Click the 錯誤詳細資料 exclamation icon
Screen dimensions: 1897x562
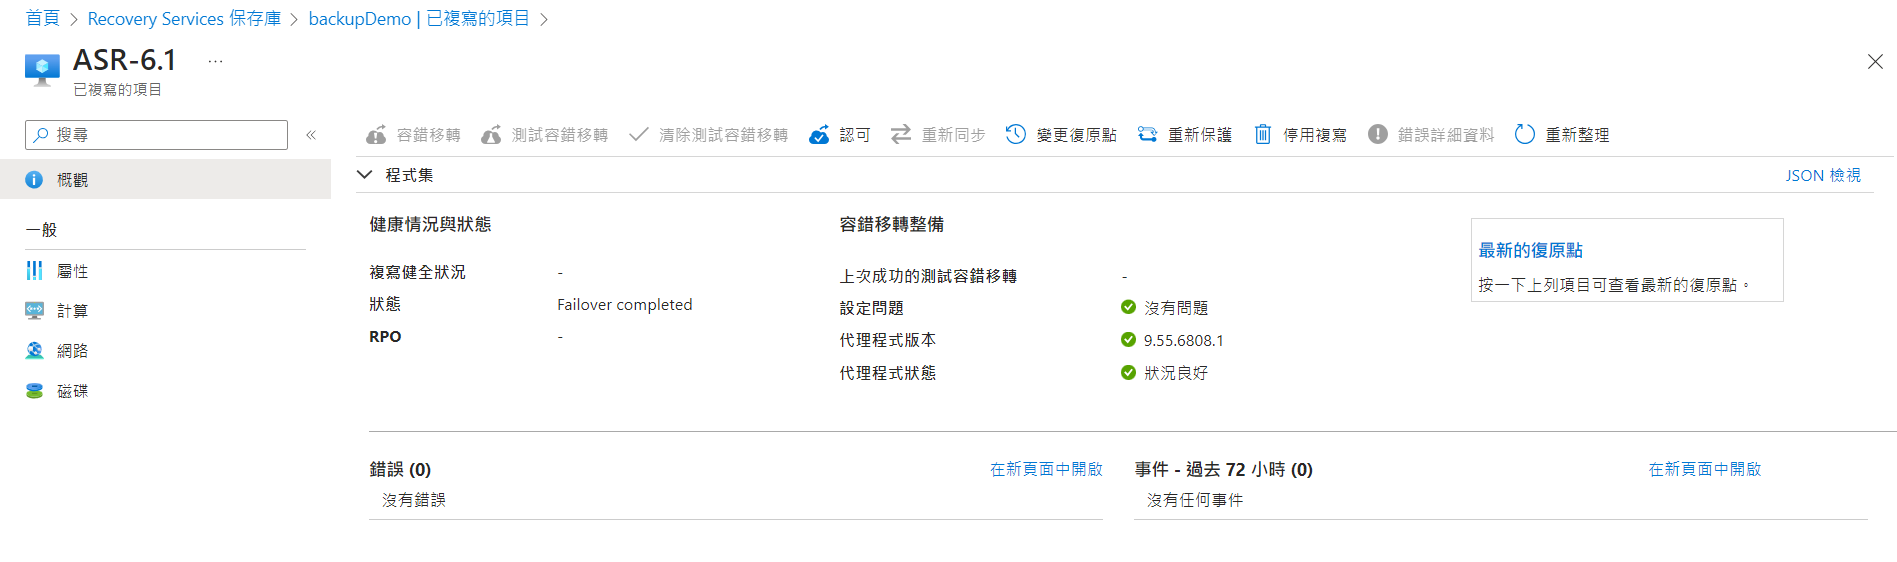[1378, 134]
